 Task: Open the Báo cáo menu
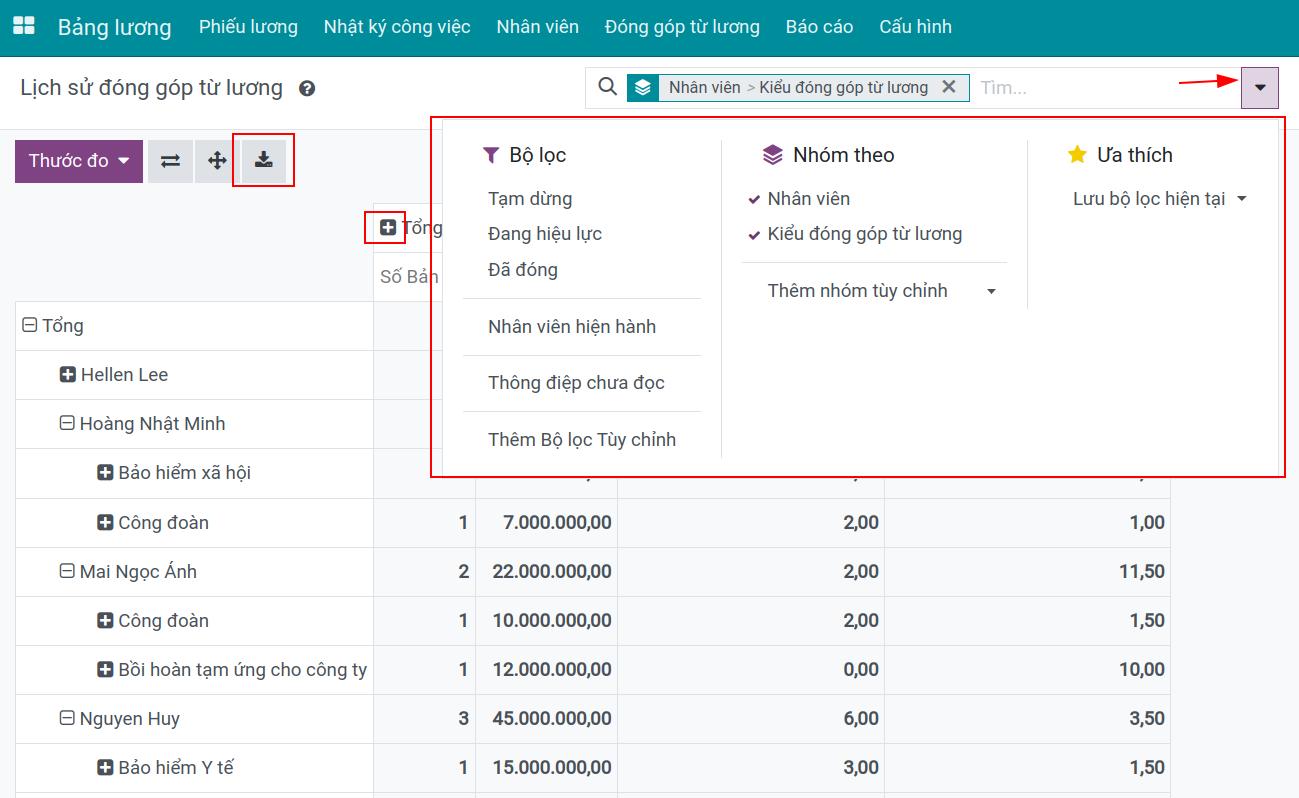819,27
